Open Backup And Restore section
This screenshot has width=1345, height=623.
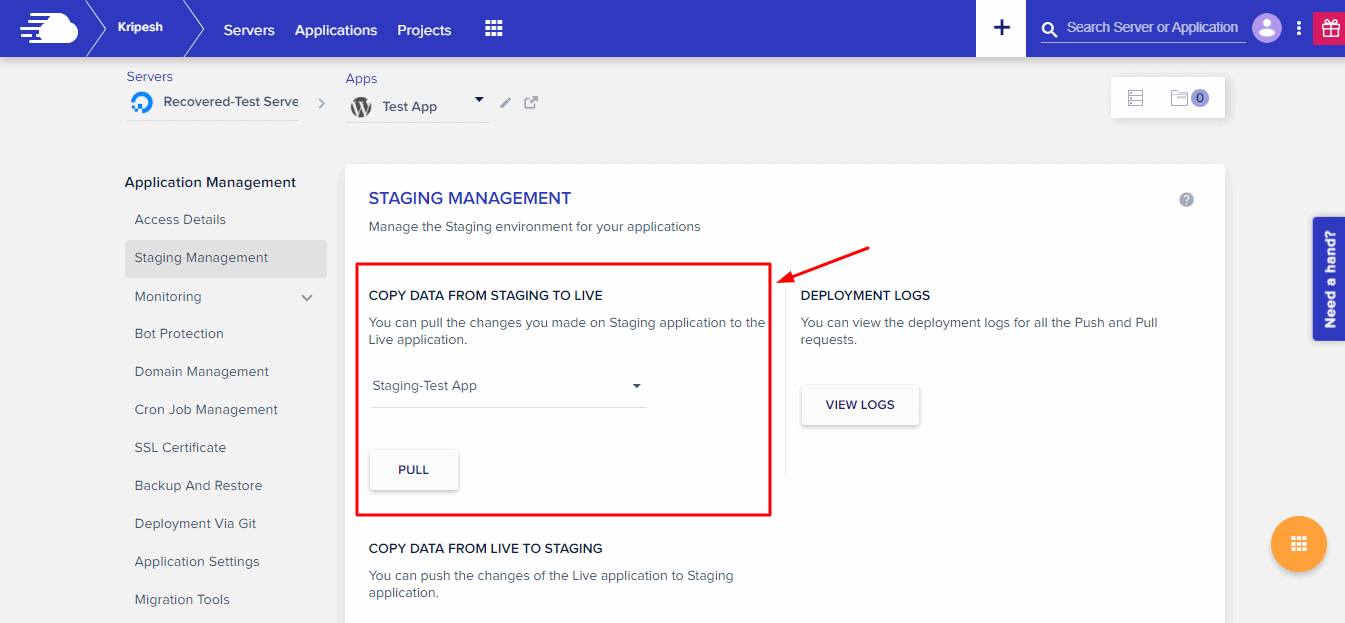click(x=198, y=486)
